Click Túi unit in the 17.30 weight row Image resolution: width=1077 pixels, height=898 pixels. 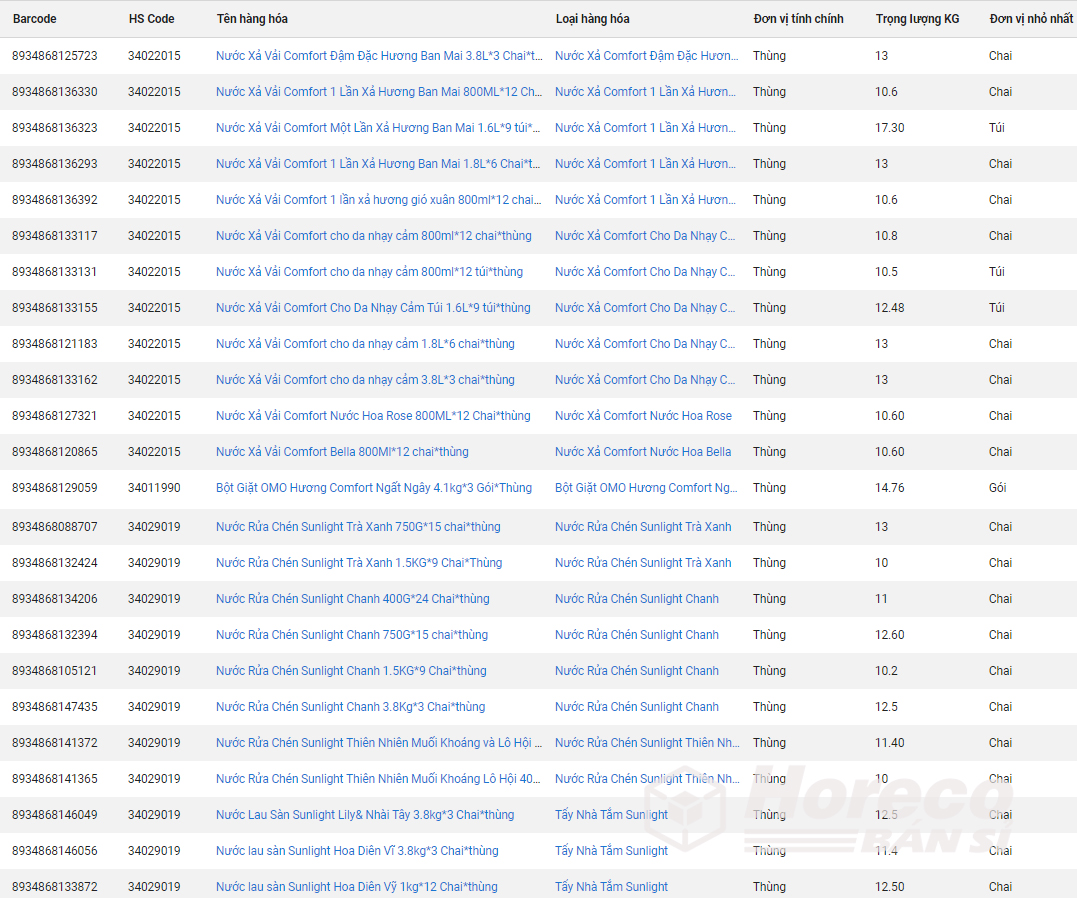coord(997,128)
